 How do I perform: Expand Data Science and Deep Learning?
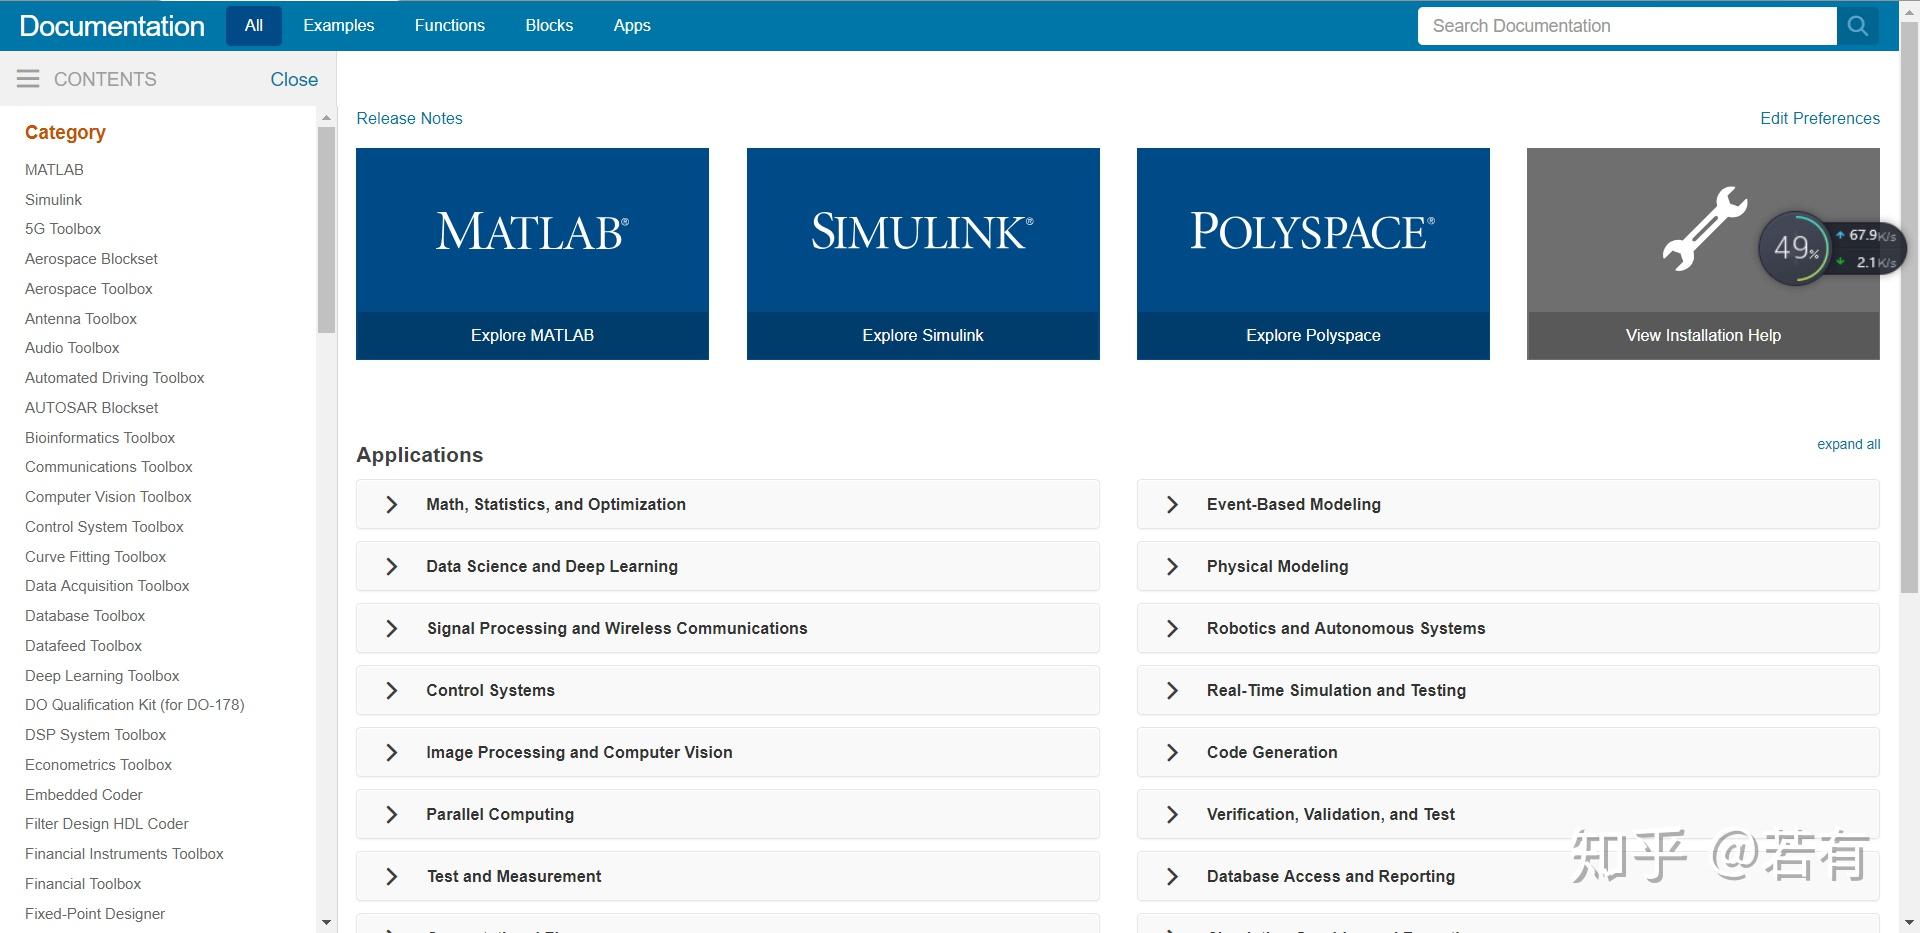(x=728, y=567)
